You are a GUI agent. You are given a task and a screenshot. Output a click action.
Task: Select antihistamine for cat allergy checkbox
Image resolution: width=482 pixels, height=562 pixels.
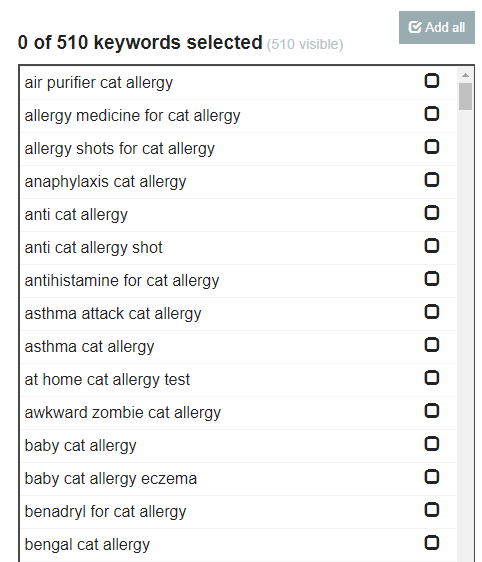[x=431, y=278]
